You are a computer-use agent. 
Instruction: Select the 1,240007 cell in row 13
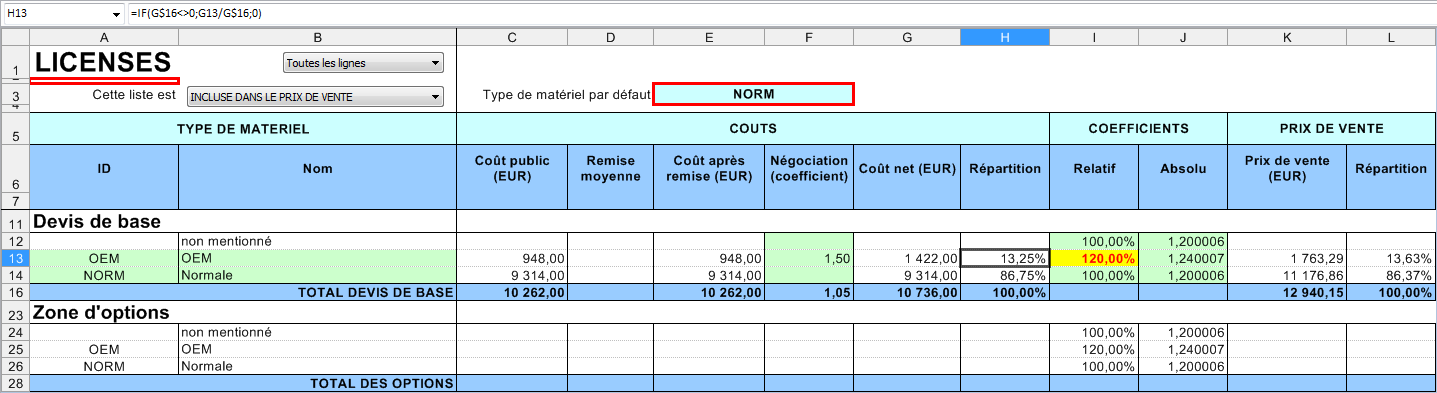(1183, 258)
